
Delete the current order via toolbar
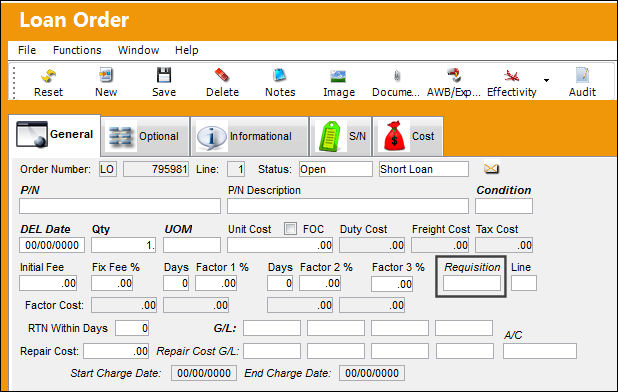tap(222, 83)
